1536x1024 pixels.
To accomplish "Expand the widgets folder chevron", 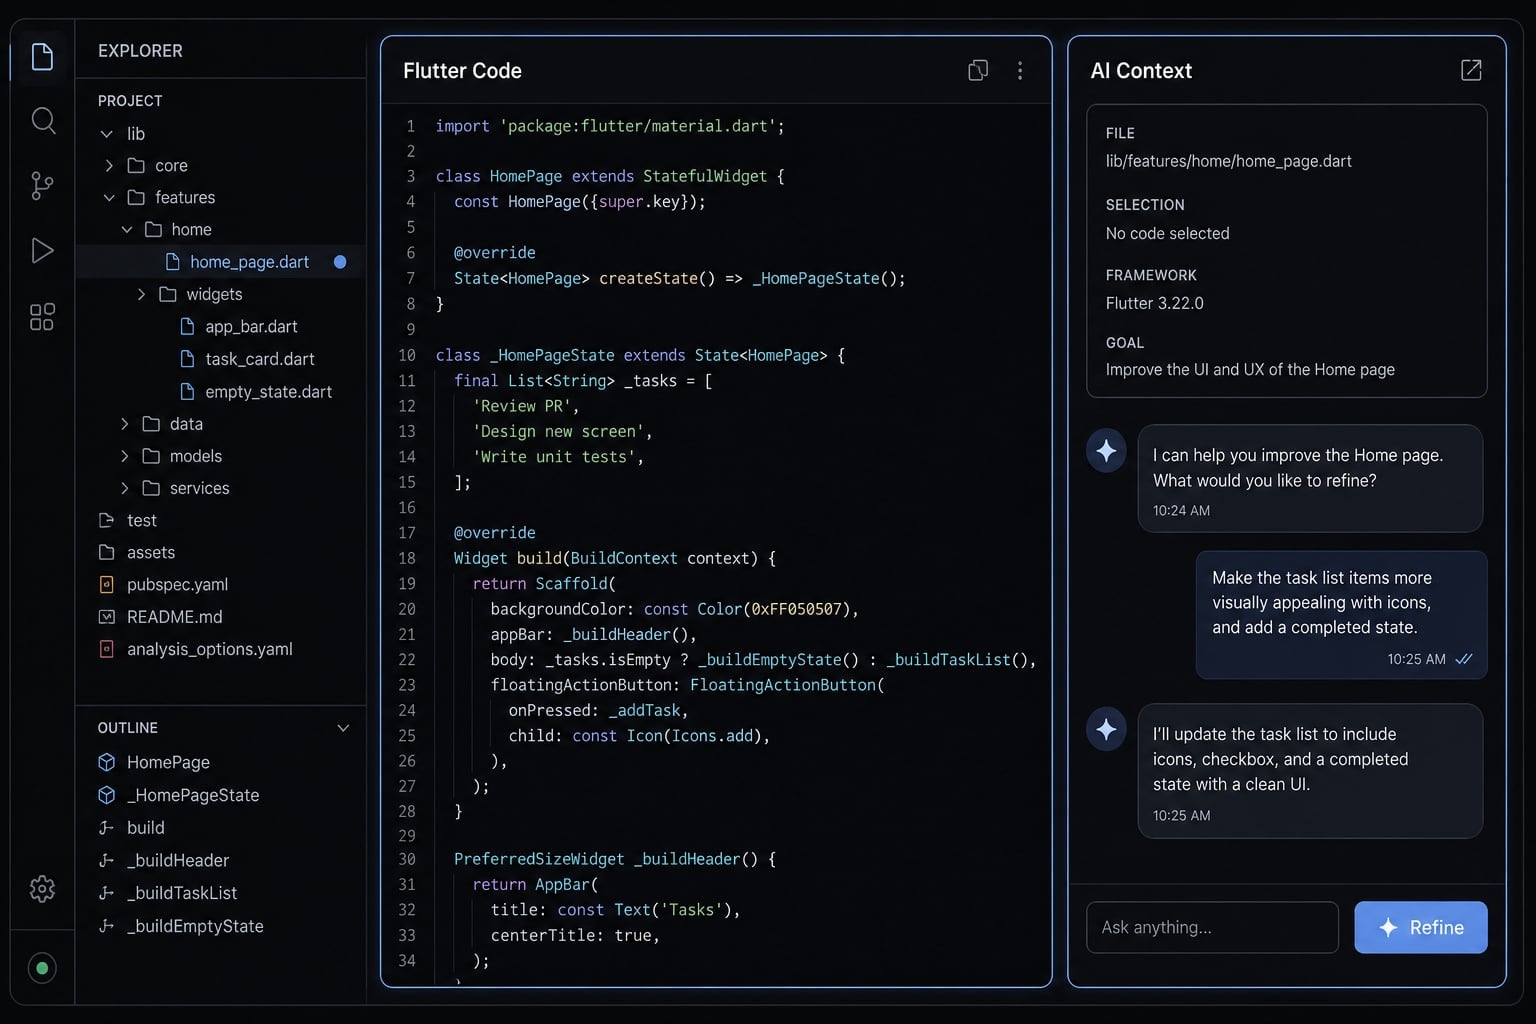I will [141, 294].
